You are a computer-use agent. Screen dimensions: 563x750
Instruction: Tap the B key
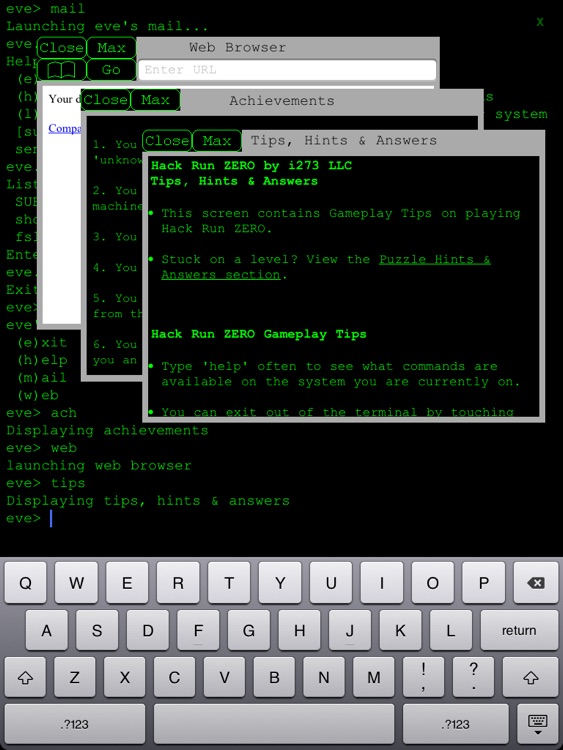tap(274, 677)
